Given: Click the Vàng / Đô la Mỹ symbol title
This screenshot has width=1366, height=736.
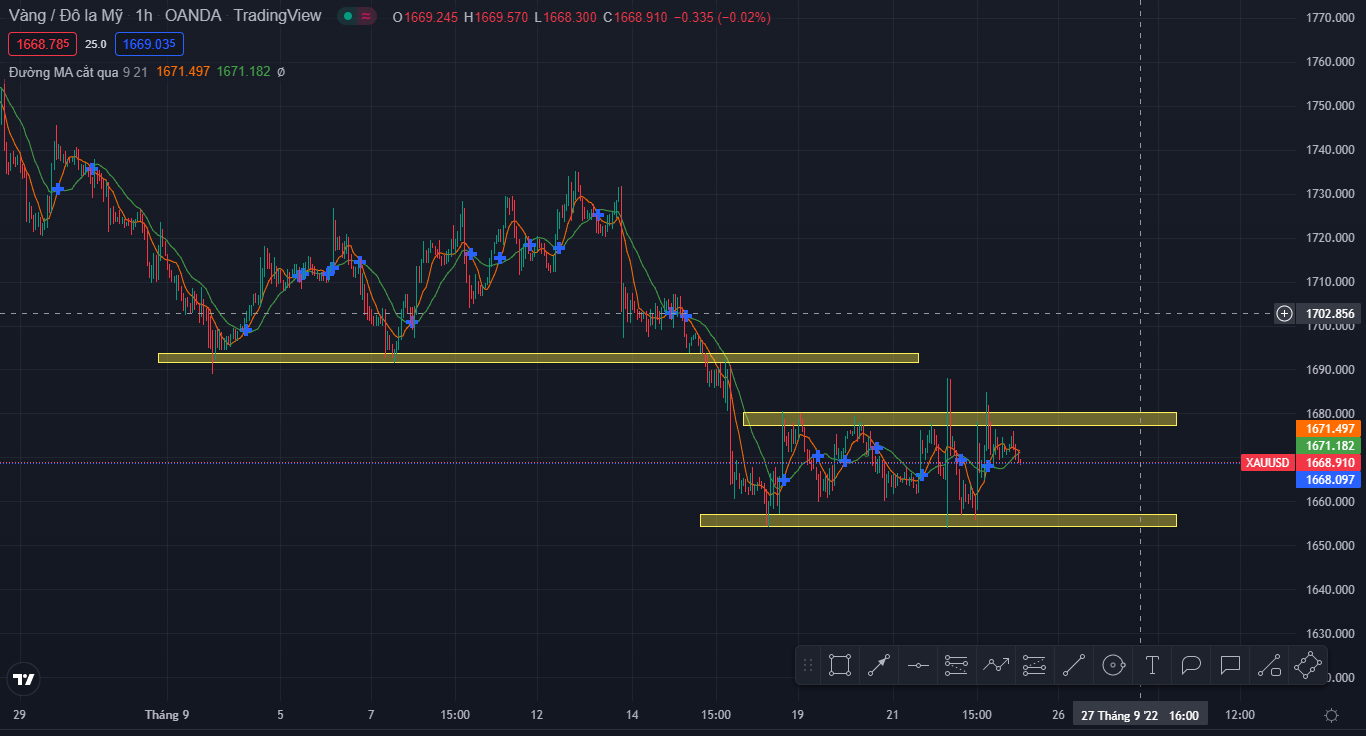Looking at the screenshot, I should pos(66,16).
